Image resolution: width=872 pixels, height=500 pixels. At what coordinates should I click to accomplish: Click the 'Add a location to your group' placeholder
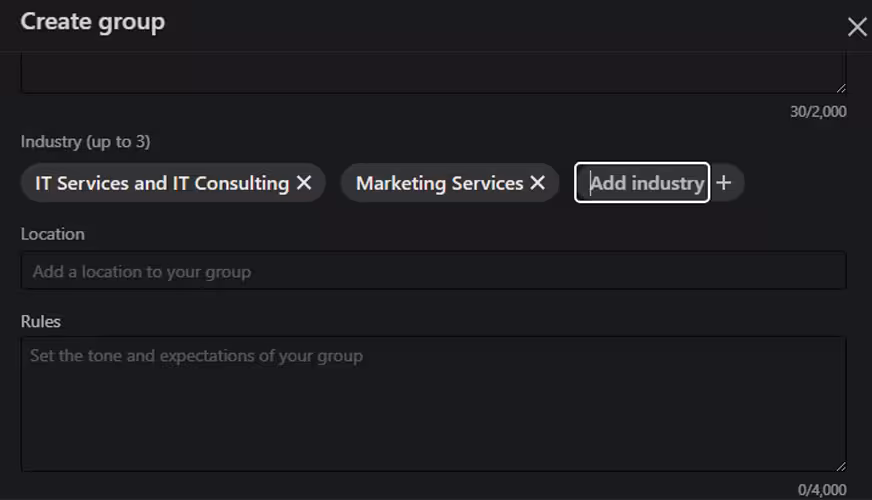tap(141, 271)
